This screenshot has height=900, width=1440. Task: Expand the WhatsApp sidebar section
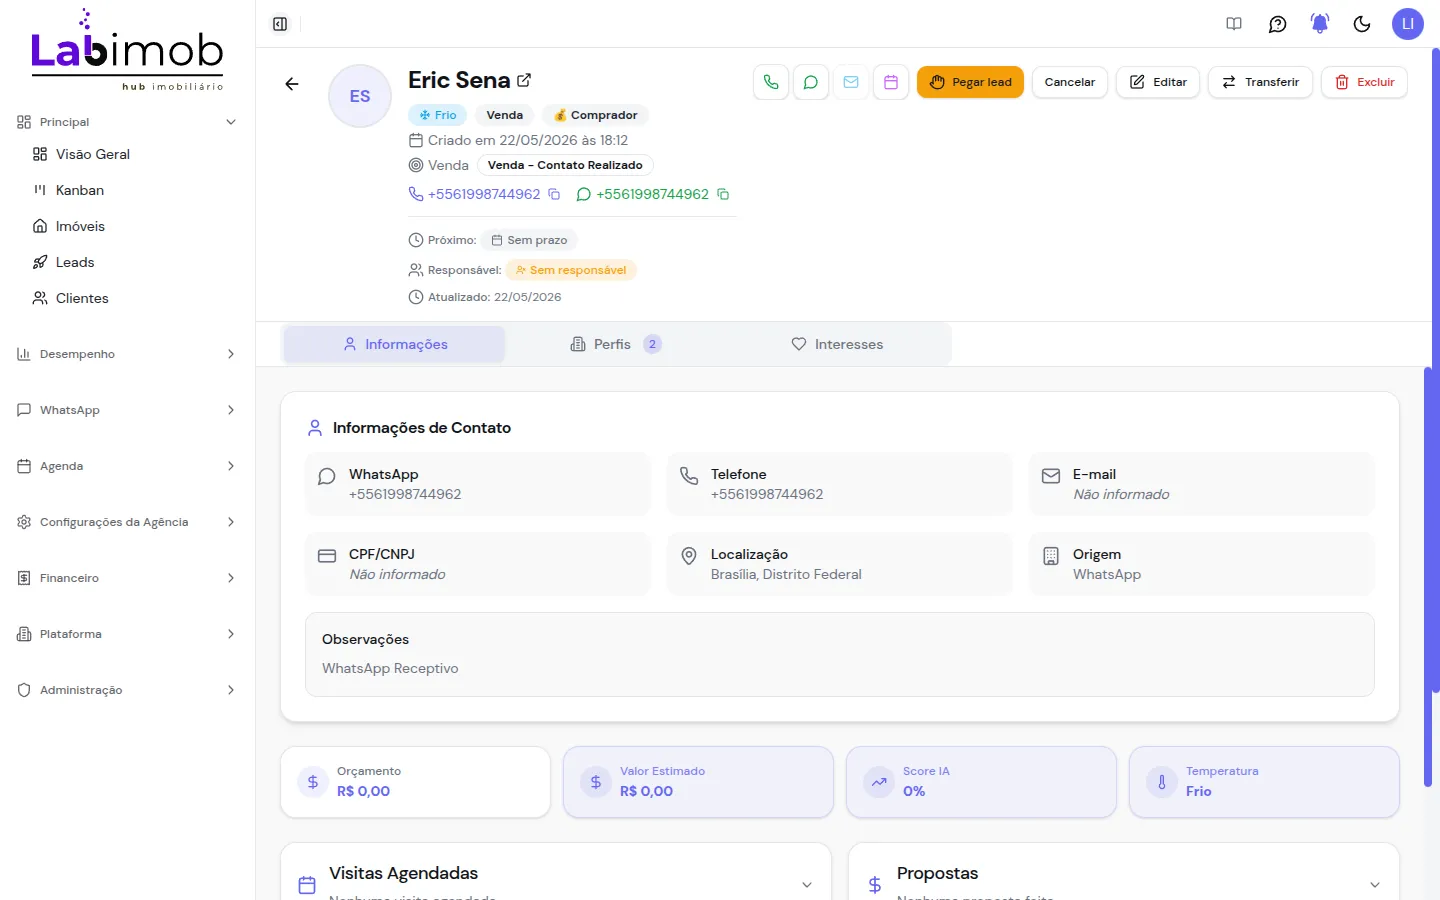(x=128, y=410)
